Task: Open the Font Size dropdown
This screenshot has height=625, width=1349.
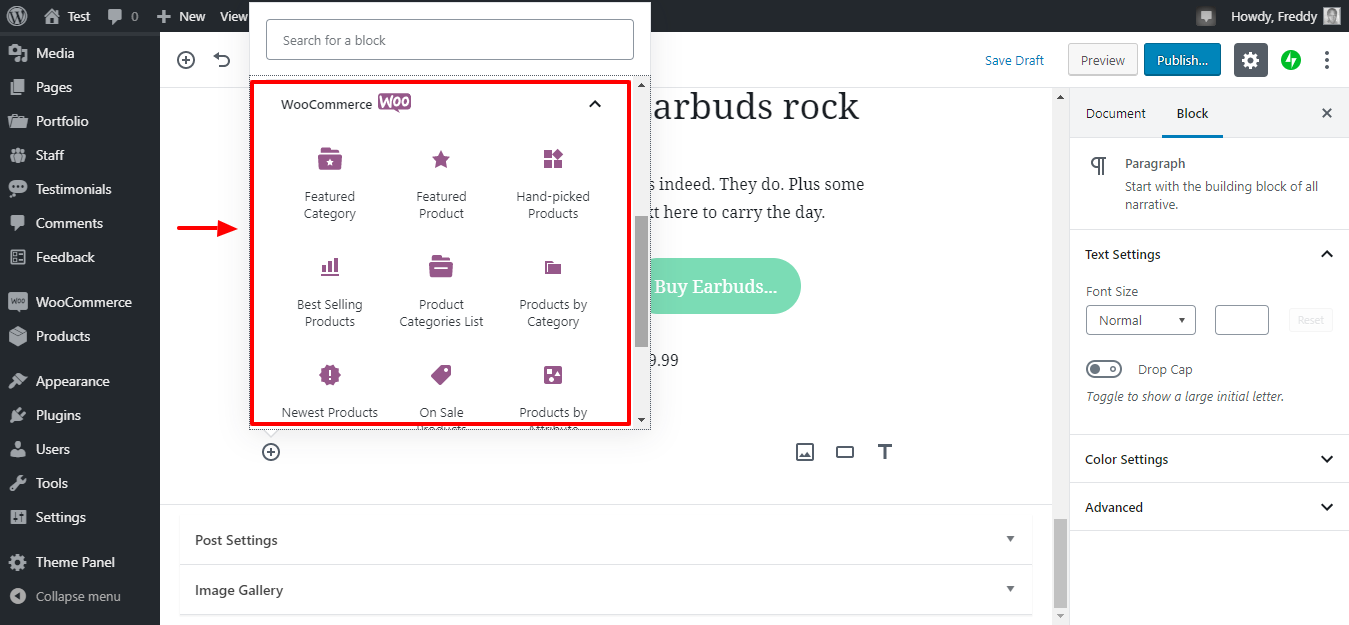Action: tap(1140, 320)
